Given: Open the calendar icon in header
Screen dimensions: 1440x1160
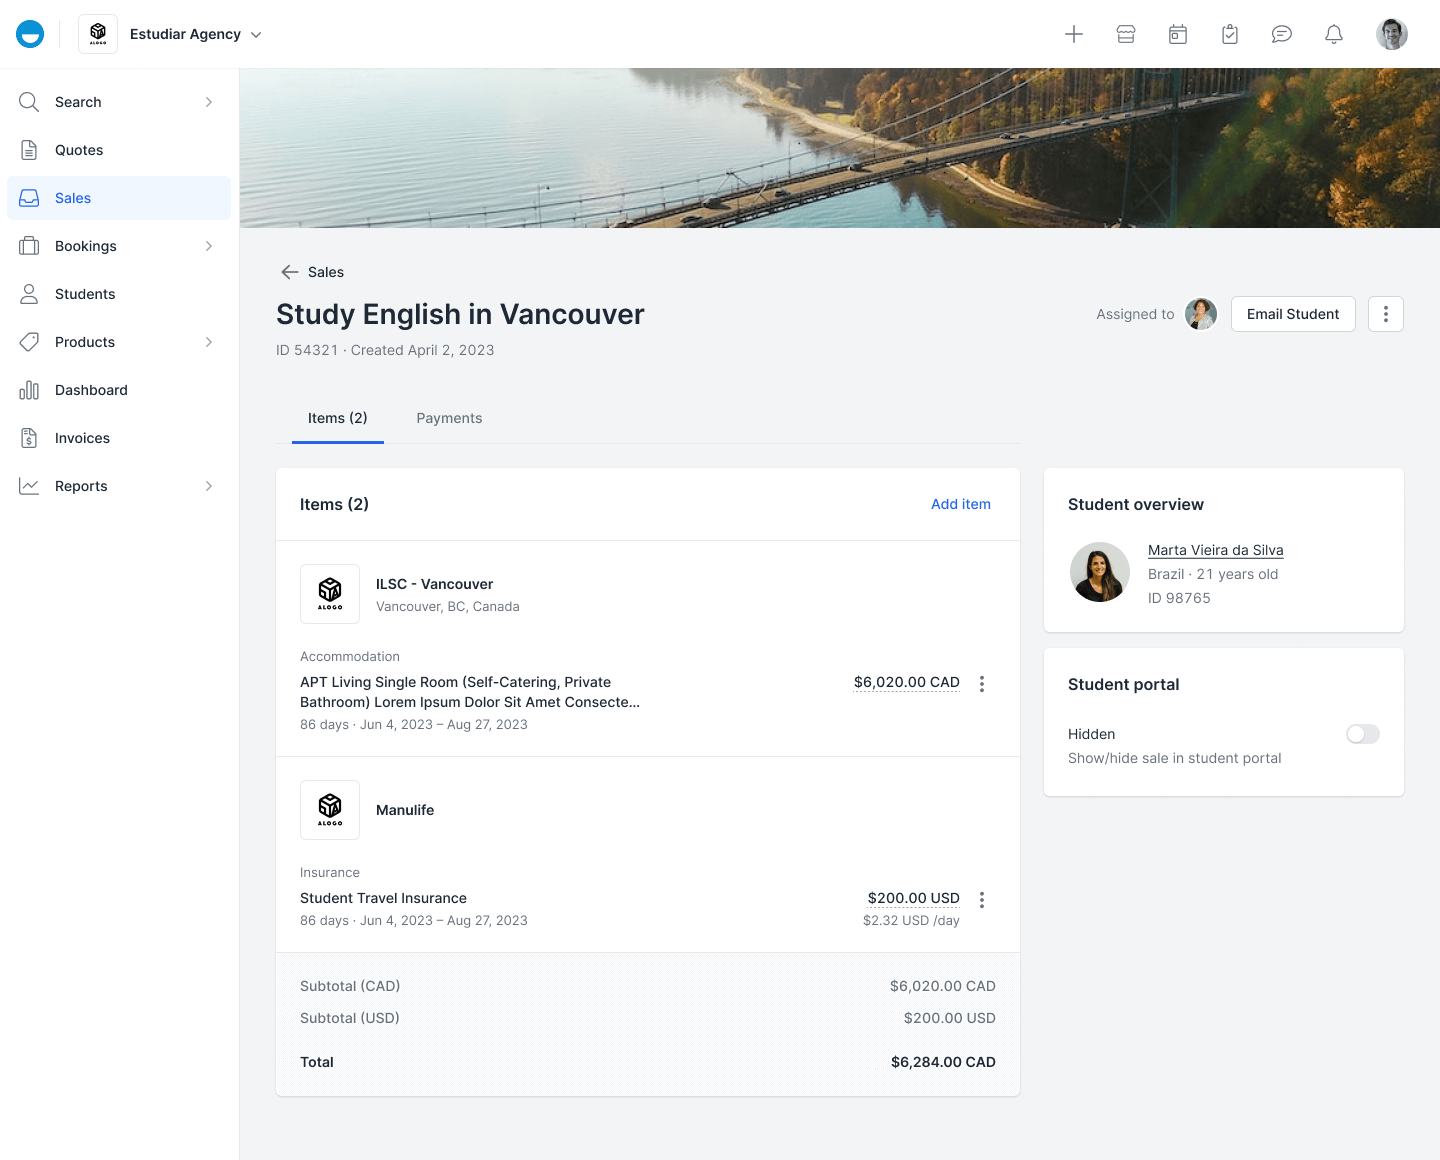Looking at the screenshot, I should (x=1178, y=34).
